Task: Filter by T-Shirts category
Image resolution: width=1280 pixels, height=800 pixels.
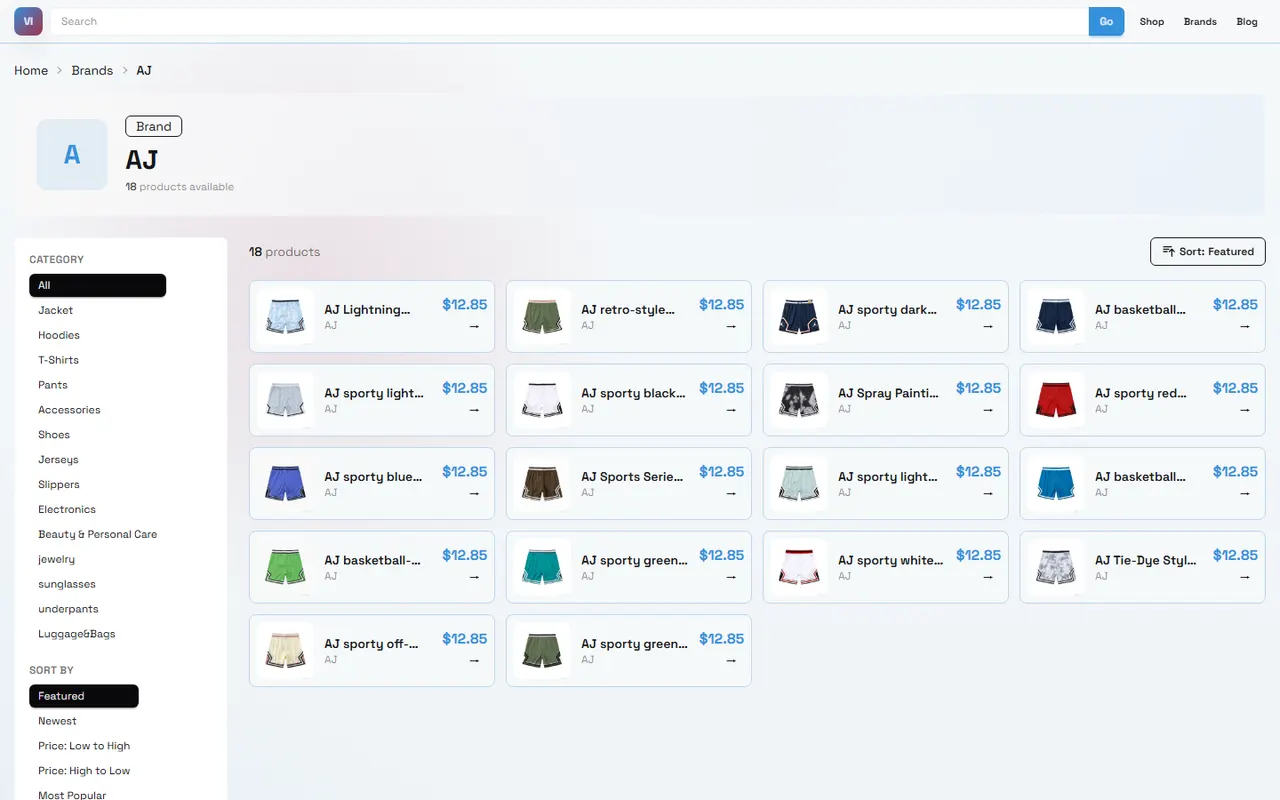Action: coord(97,360)
